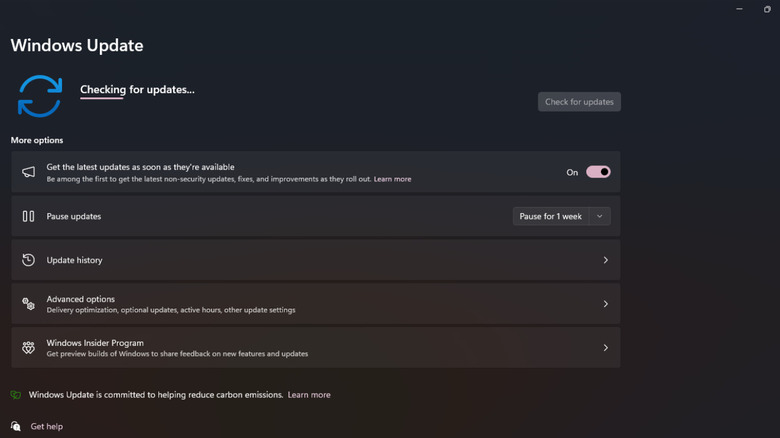
Task: Click the Get help headset icon
Action: pos(16,426)
